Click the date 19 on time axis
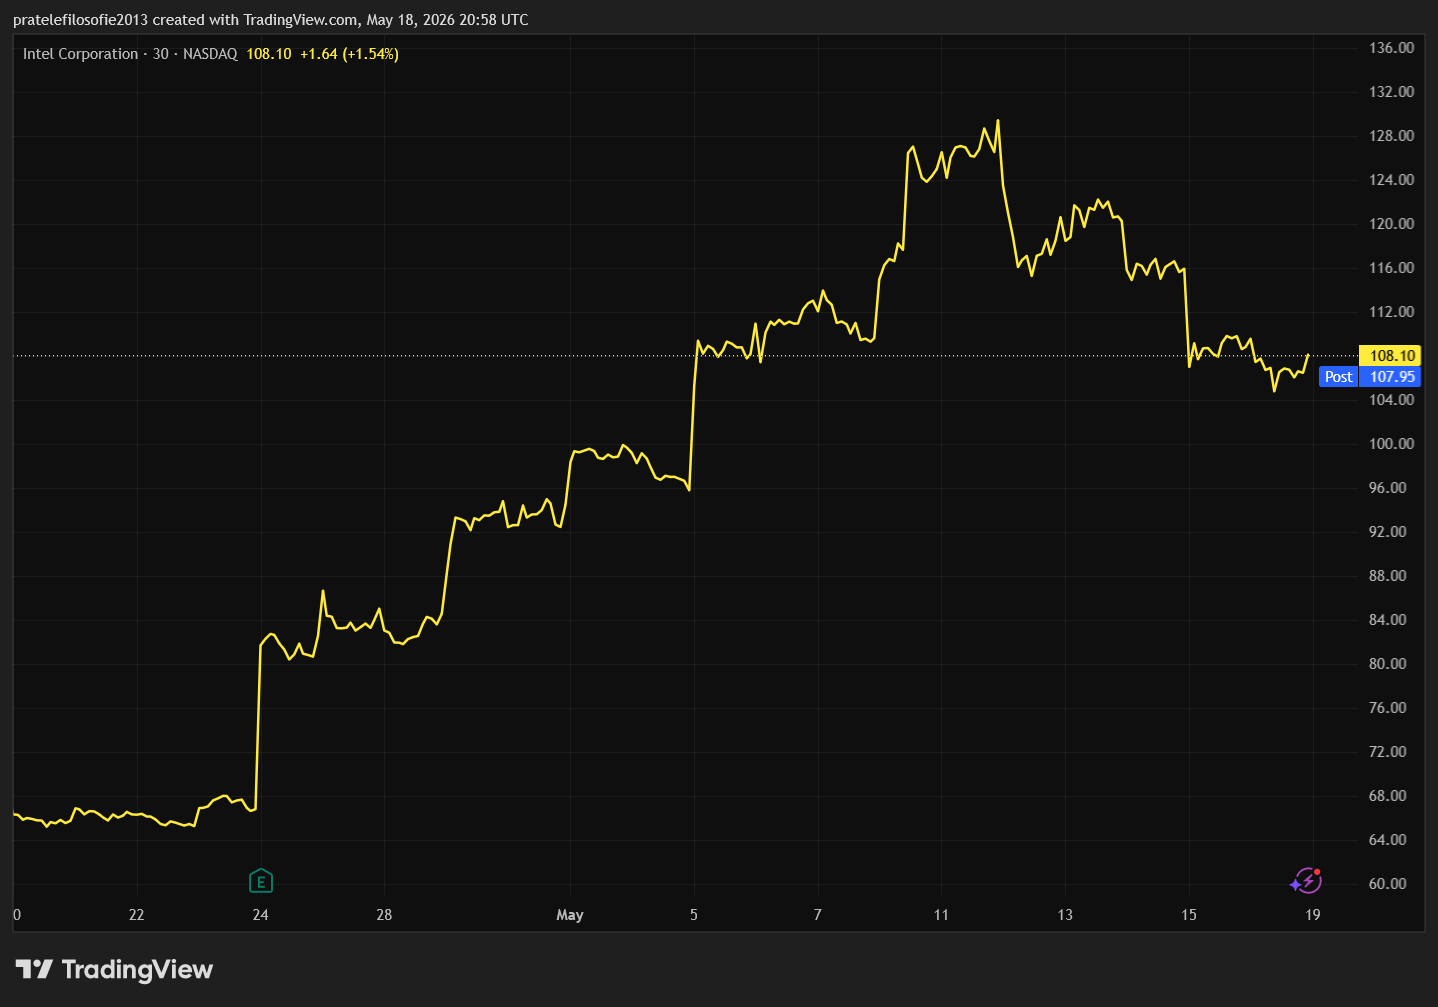This screenshot has height=1007, width=1438. (x=1313, y=915)
